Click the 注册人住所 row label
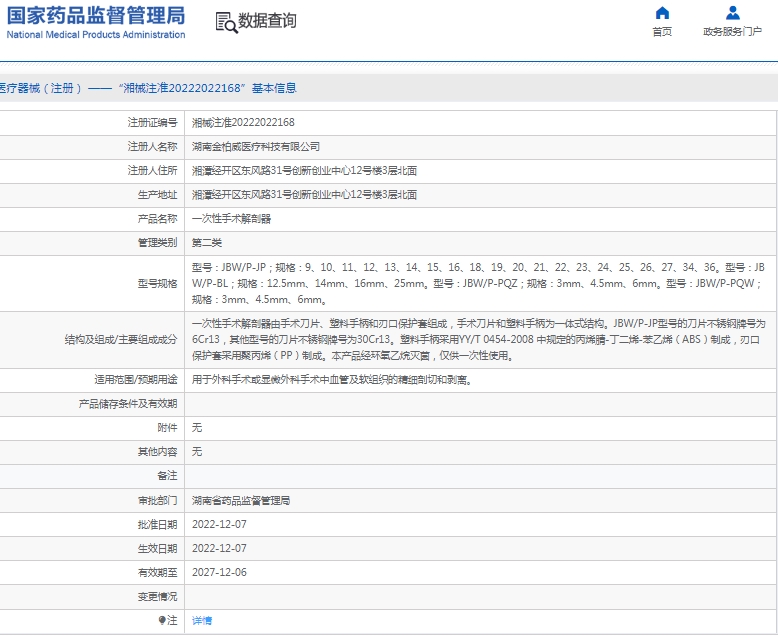 coord(152,171)
